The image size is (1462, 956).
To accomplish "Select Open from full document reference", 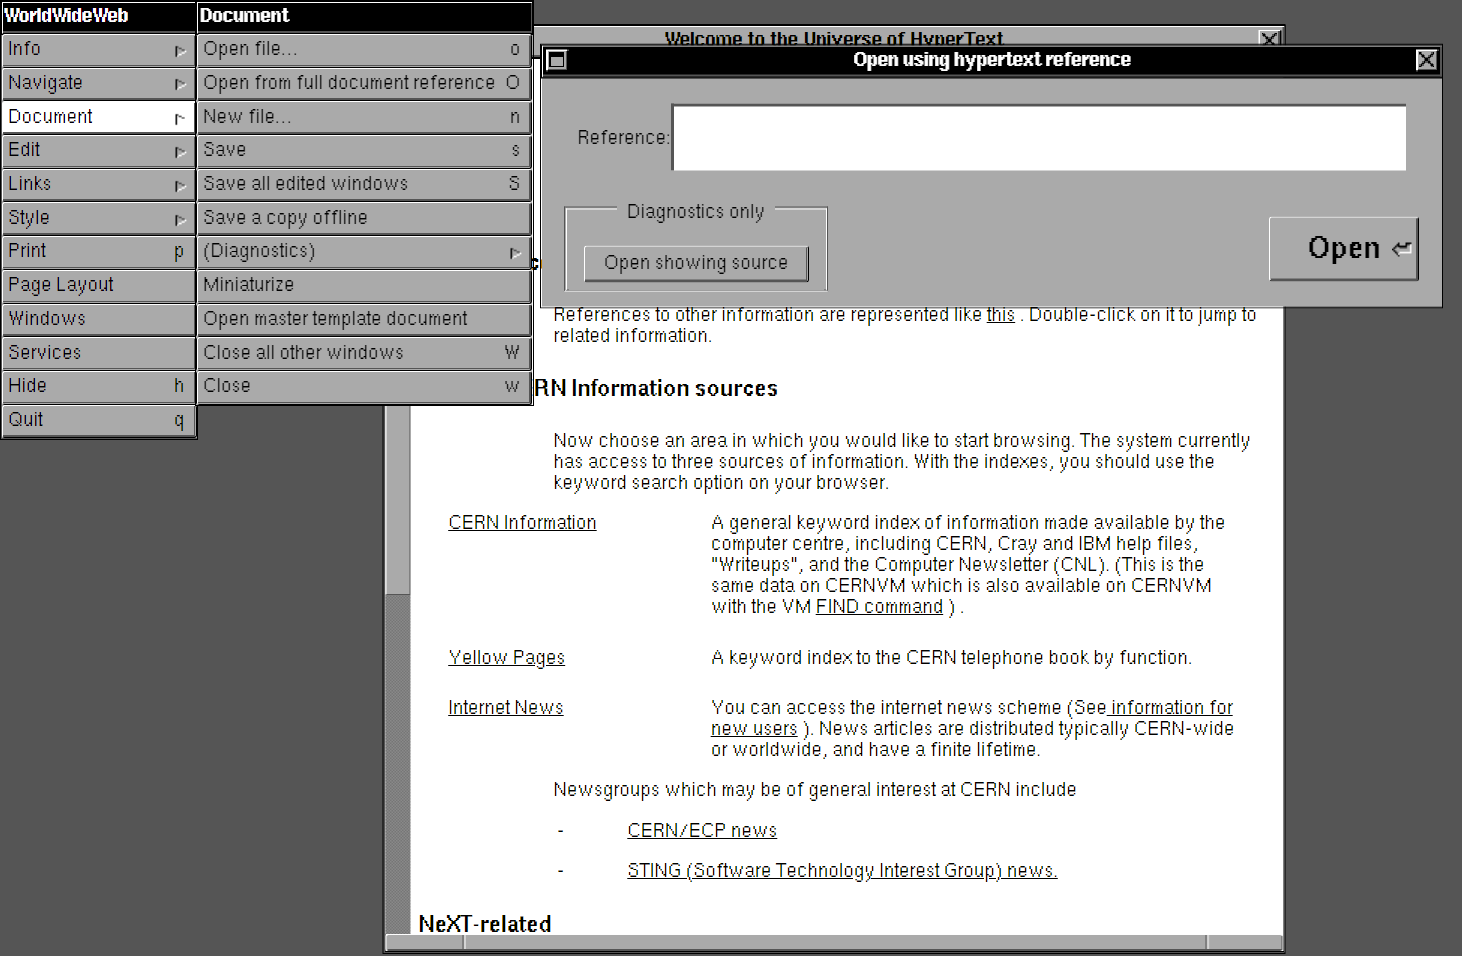I will [x=364, y=83].
